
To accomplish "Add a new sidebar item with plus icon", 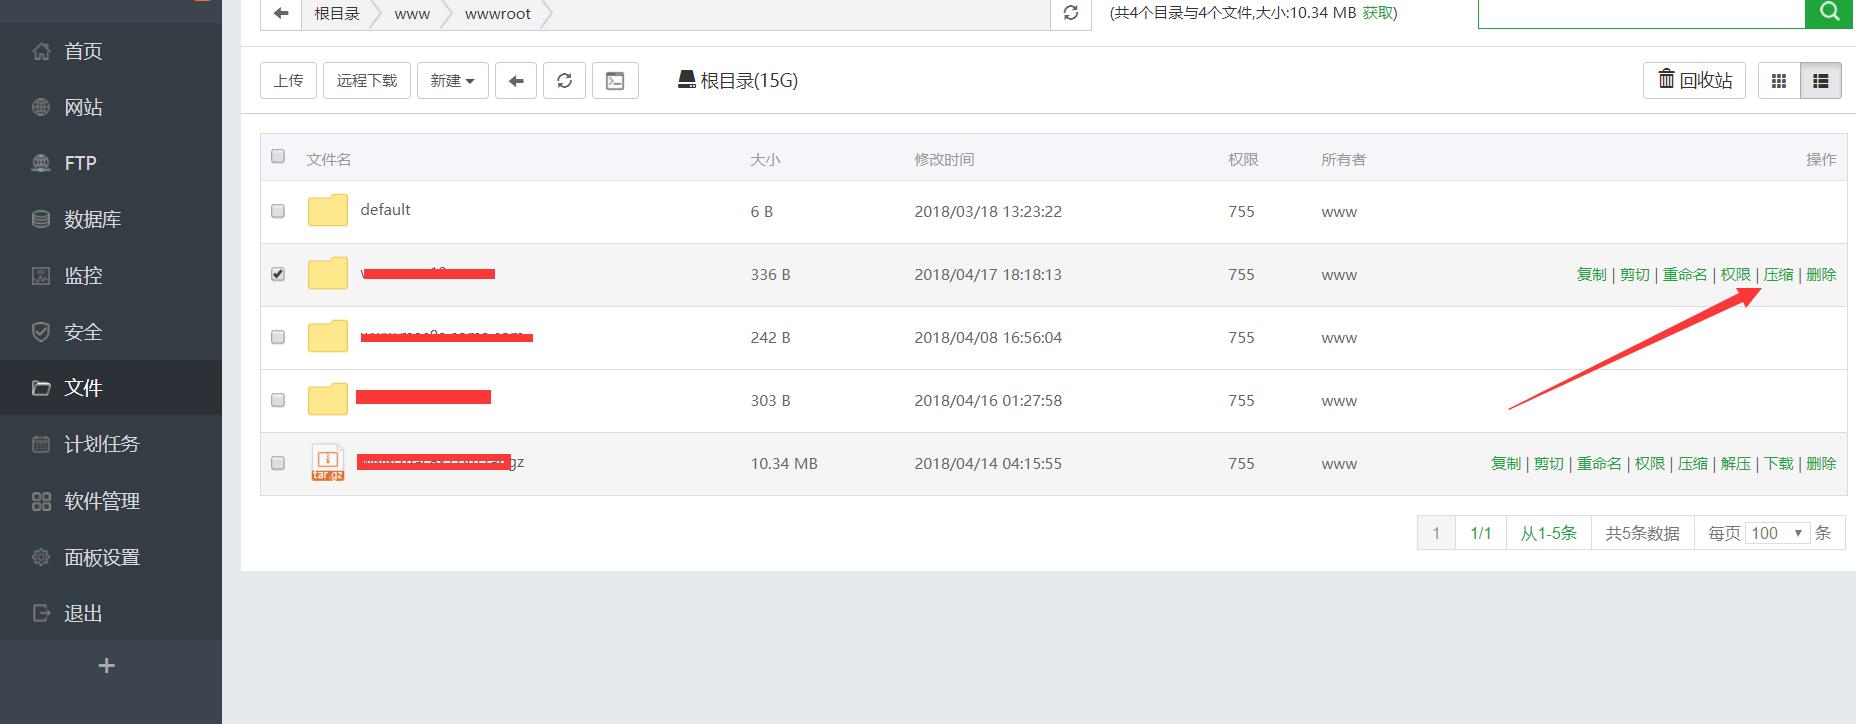I will [107, 666].
